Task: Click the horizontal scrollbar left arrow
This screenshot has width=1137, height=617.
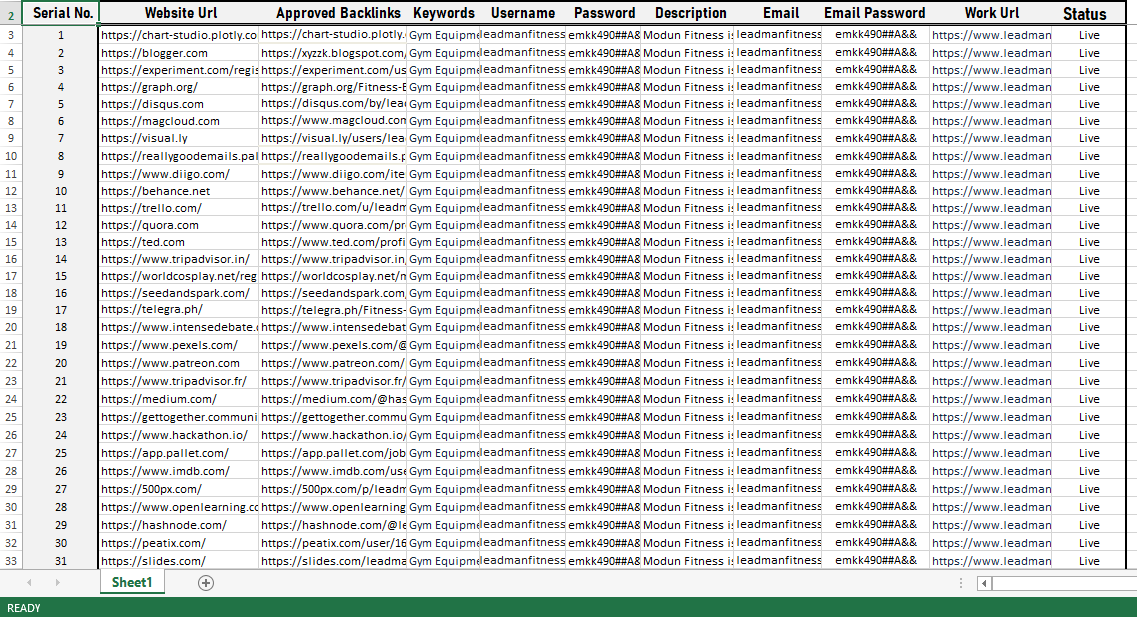Action: point(985,584)
